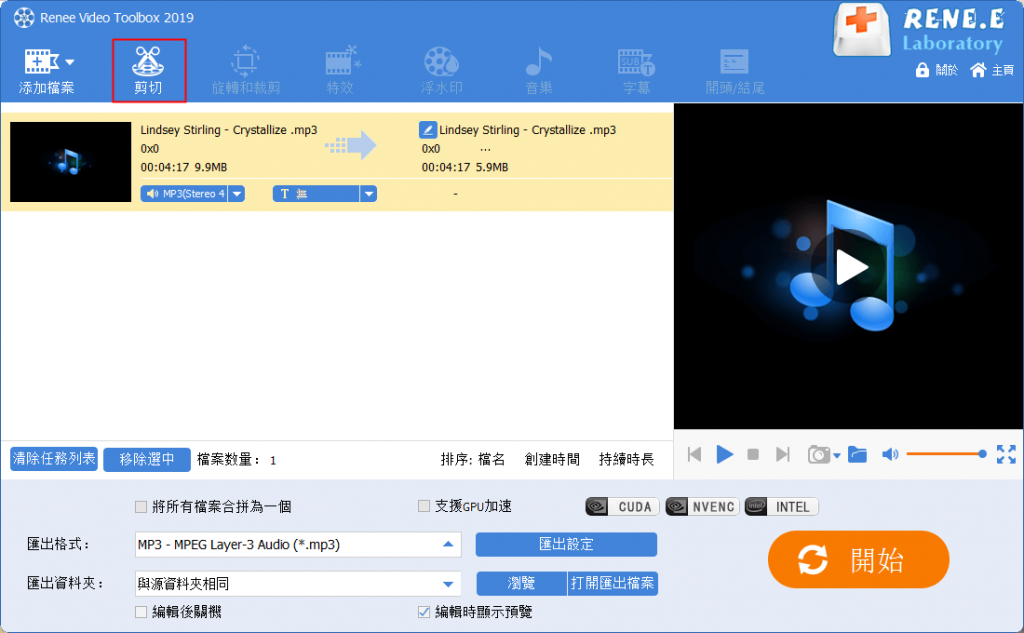Viewport: 1024px width, 633px height.
Task: Go to 主頁 home page
Action: (991, 70)
